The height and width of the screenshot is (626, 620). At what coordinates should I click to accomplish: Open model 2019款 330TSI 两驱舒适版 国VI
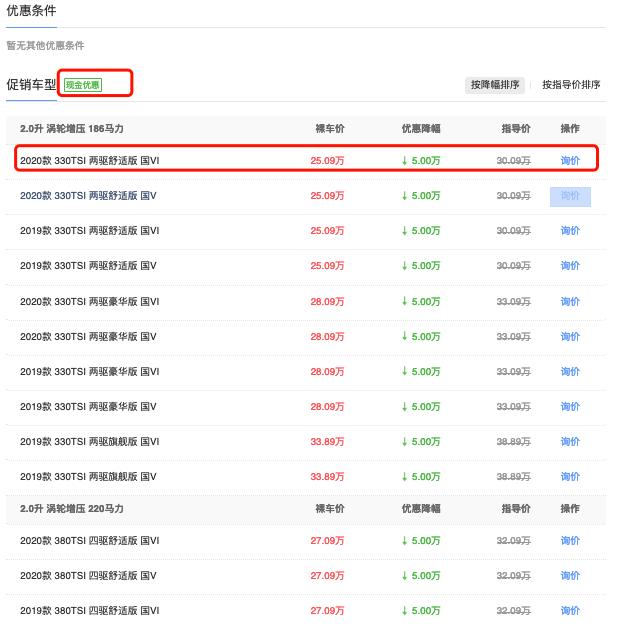(x=89, y=230)
